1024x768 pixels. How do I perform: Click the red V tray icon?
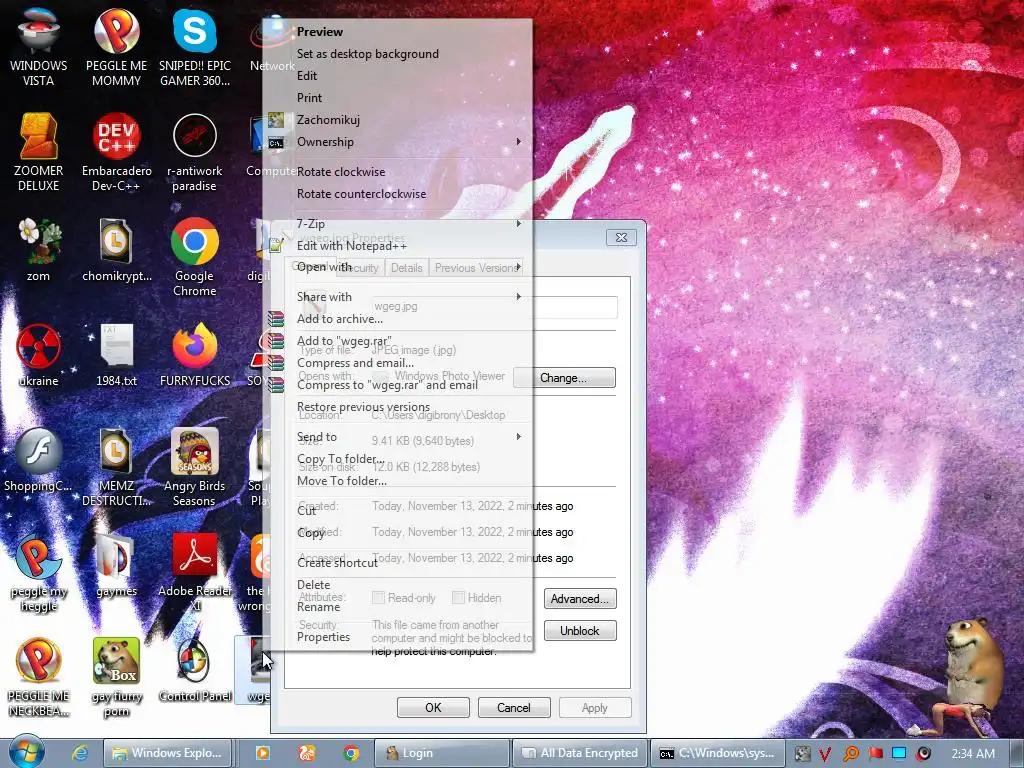825,754
